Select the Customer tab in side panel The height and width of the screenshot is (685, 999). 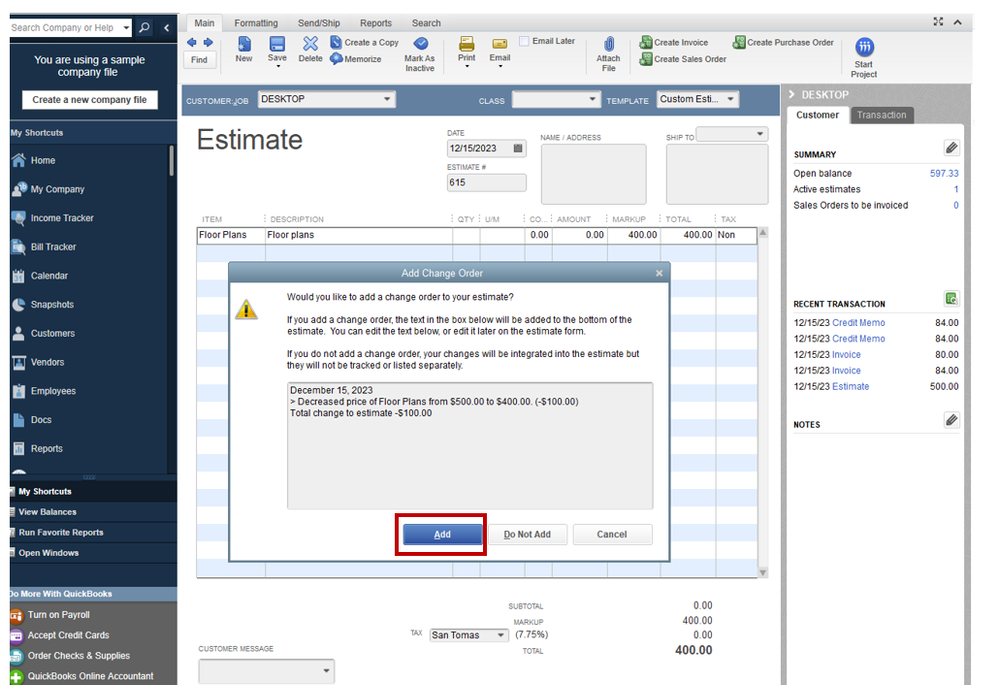coord(817,115)
